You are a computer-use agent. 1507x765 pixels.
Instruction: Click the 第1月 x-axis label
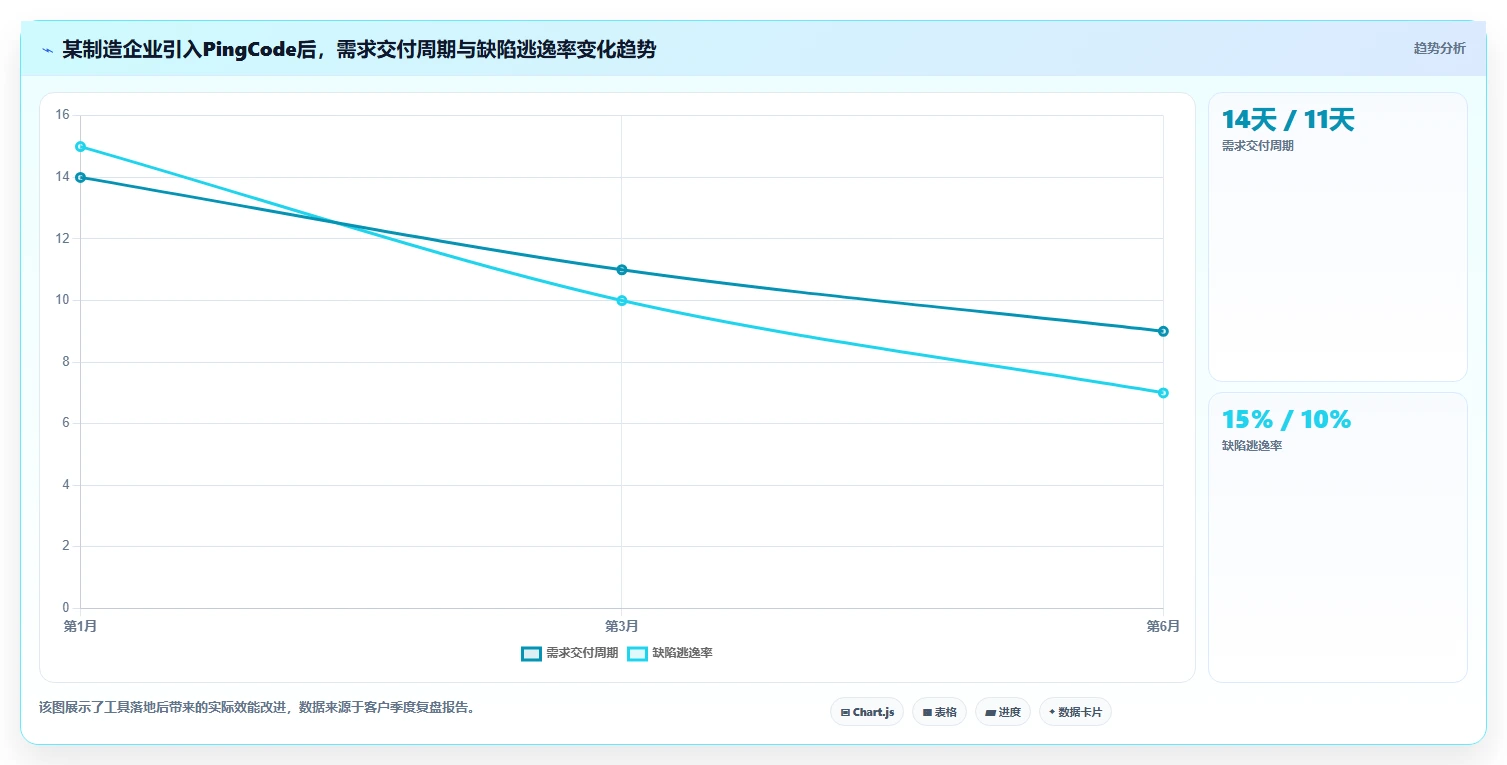coord(80,627)
